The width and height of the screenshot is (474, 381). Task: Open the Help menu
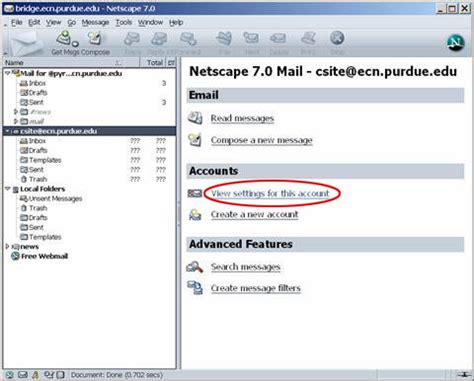176,23
